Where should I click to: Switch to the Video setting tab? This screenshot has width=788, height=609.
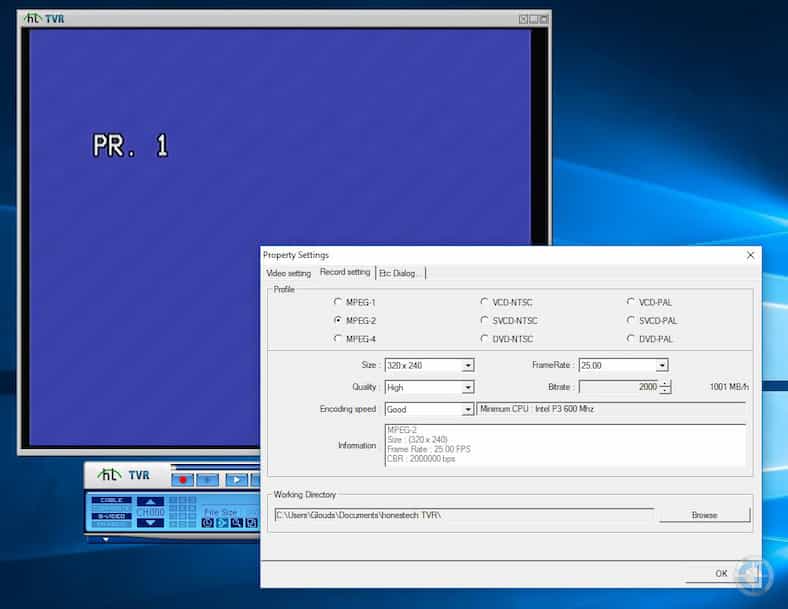coord(288,273)
